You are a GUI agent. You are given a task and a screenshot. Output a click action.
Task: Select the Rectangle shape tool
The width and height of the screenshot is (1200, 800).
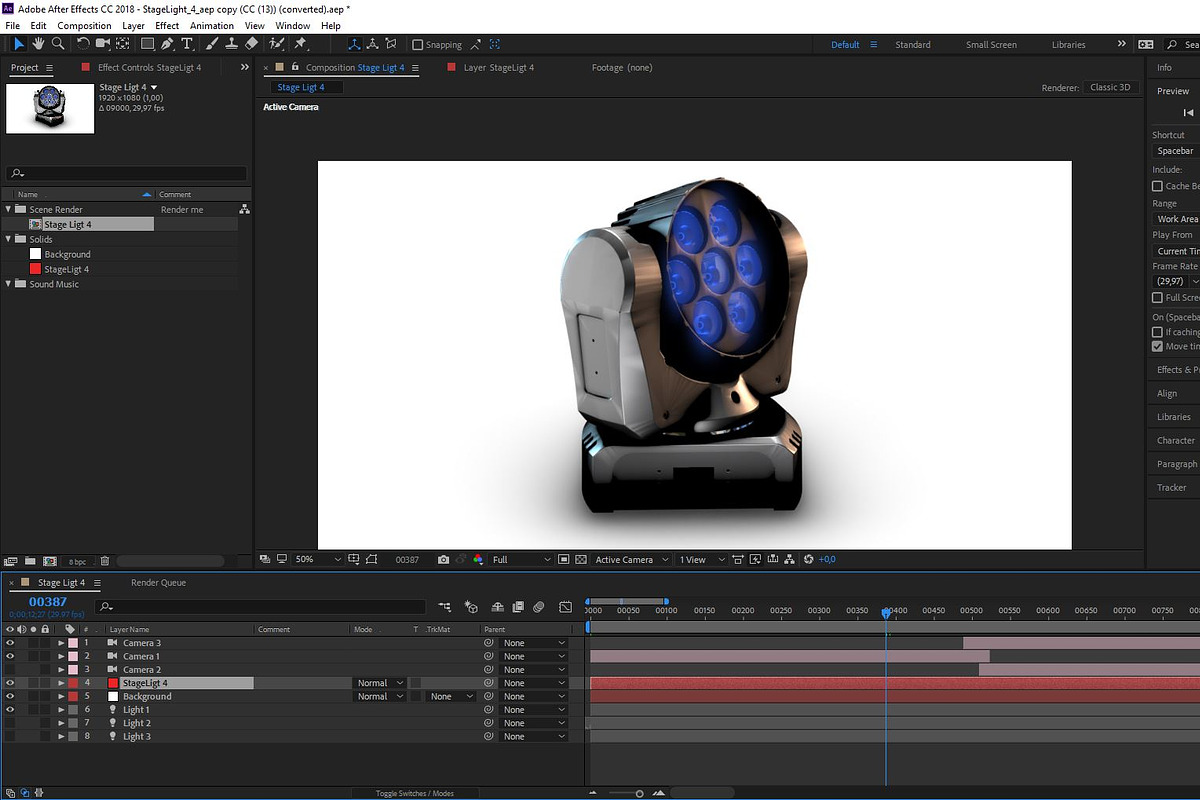(x=147, y=44)
